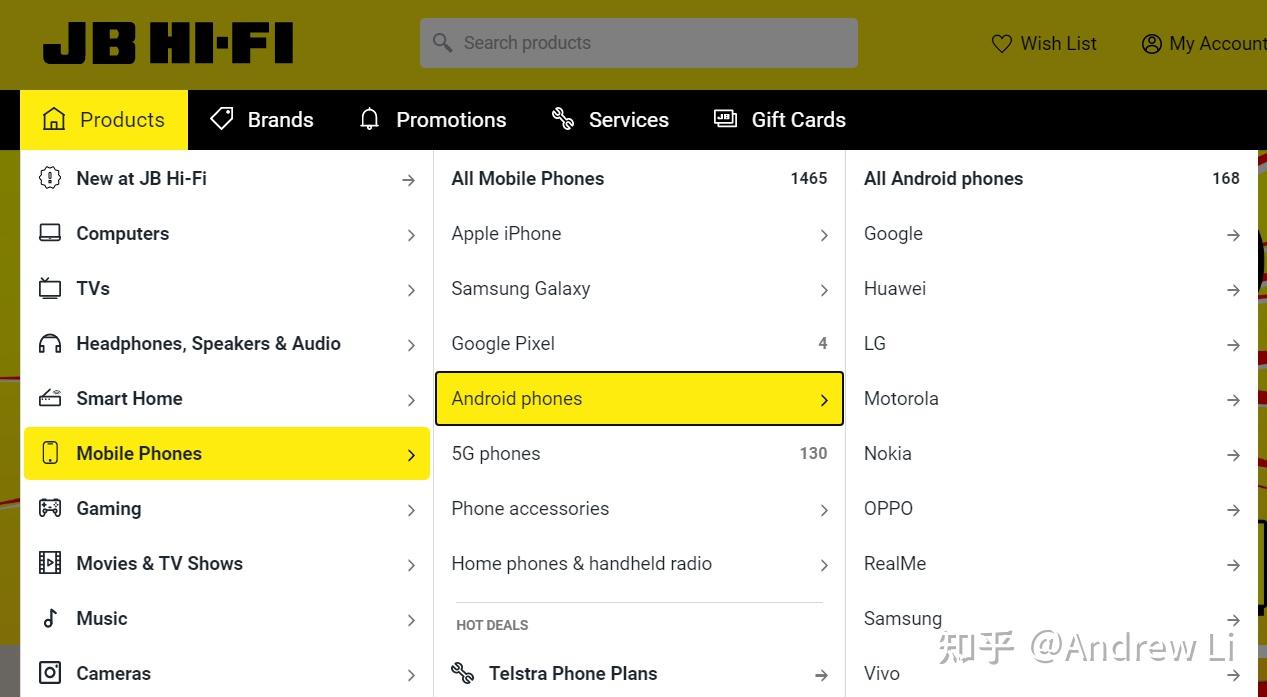
Task: Expand the Computers category chevron
Action: [411, 235]
